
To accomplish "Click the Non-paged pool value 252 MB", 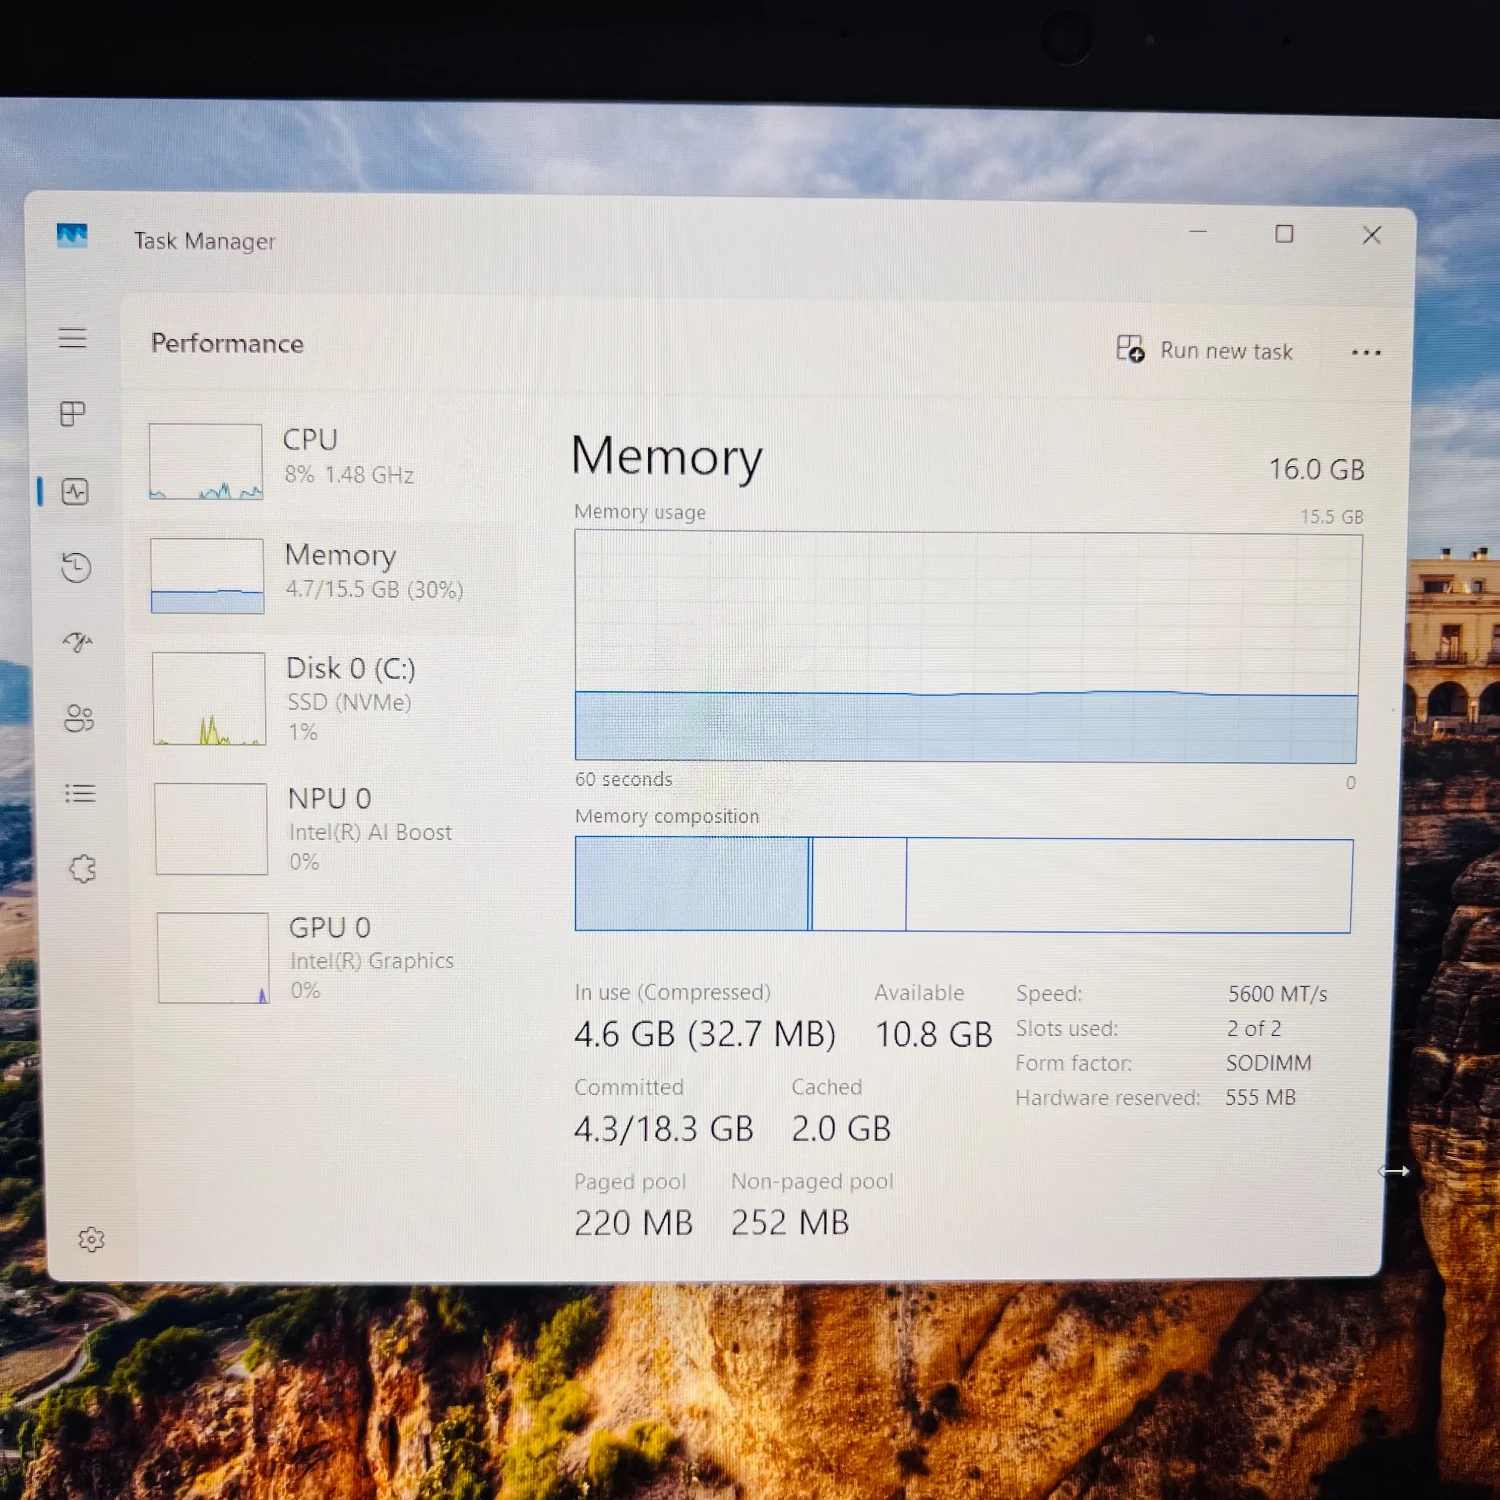I will click(790, 1223).
